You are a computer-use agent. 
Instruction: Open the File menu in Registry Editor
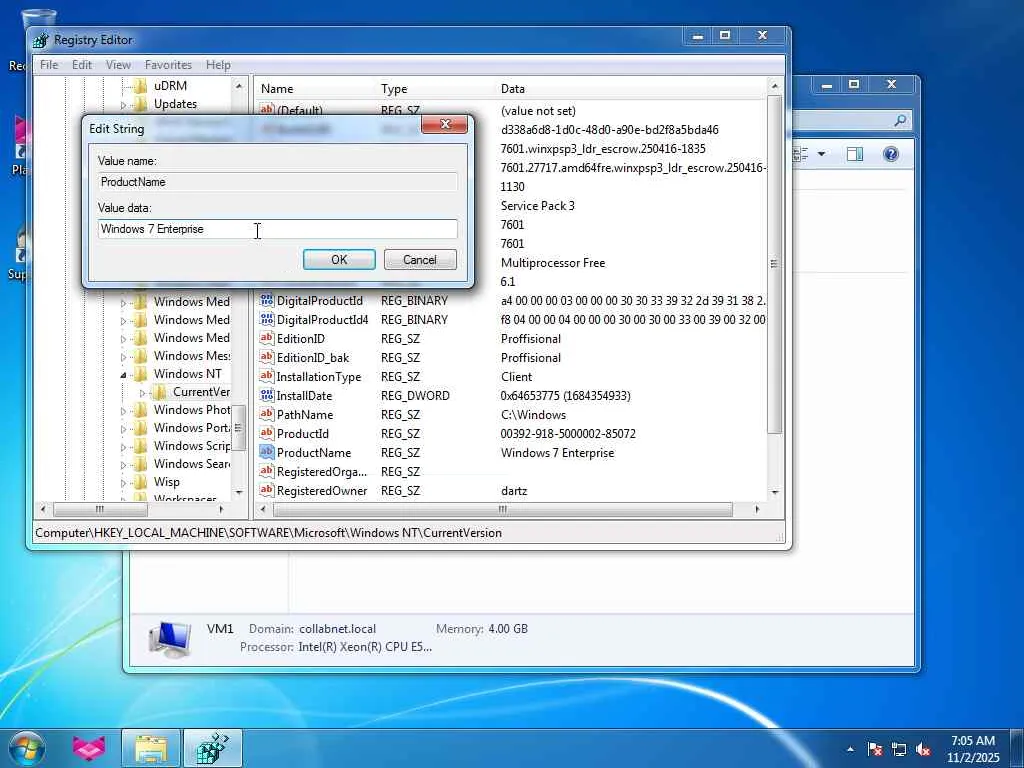tap(49, 65)
